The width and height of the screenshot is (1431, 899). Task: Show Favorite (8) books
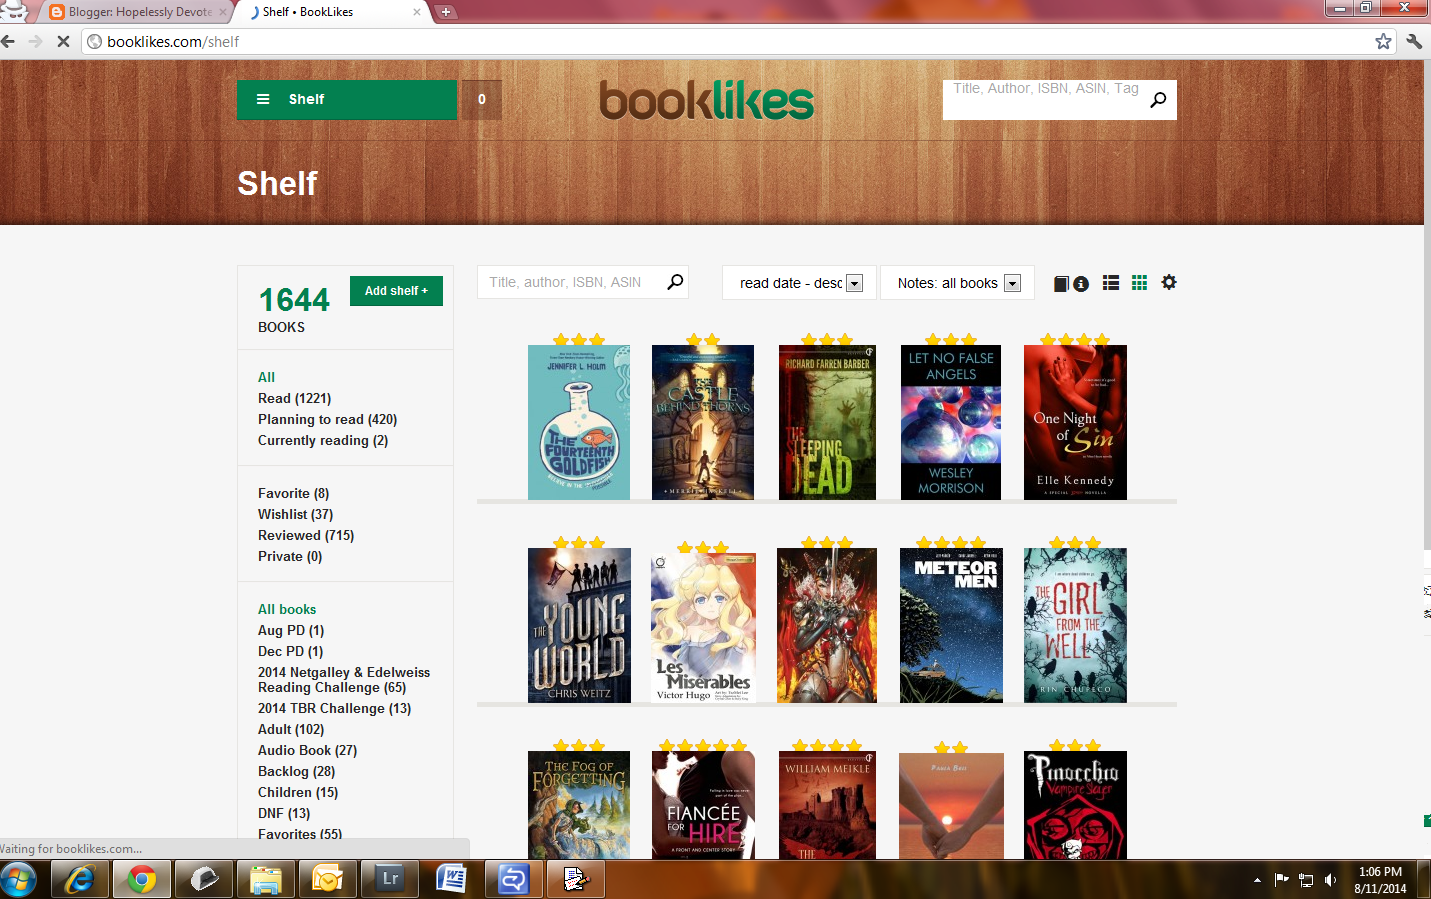pos(293,493)
